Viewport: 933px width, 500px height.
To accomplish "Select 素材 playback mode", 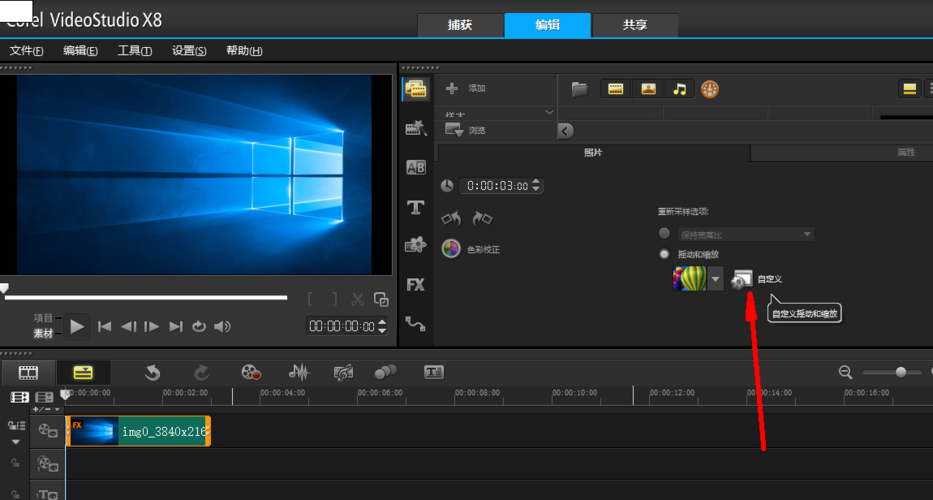I will click(43, 334).
